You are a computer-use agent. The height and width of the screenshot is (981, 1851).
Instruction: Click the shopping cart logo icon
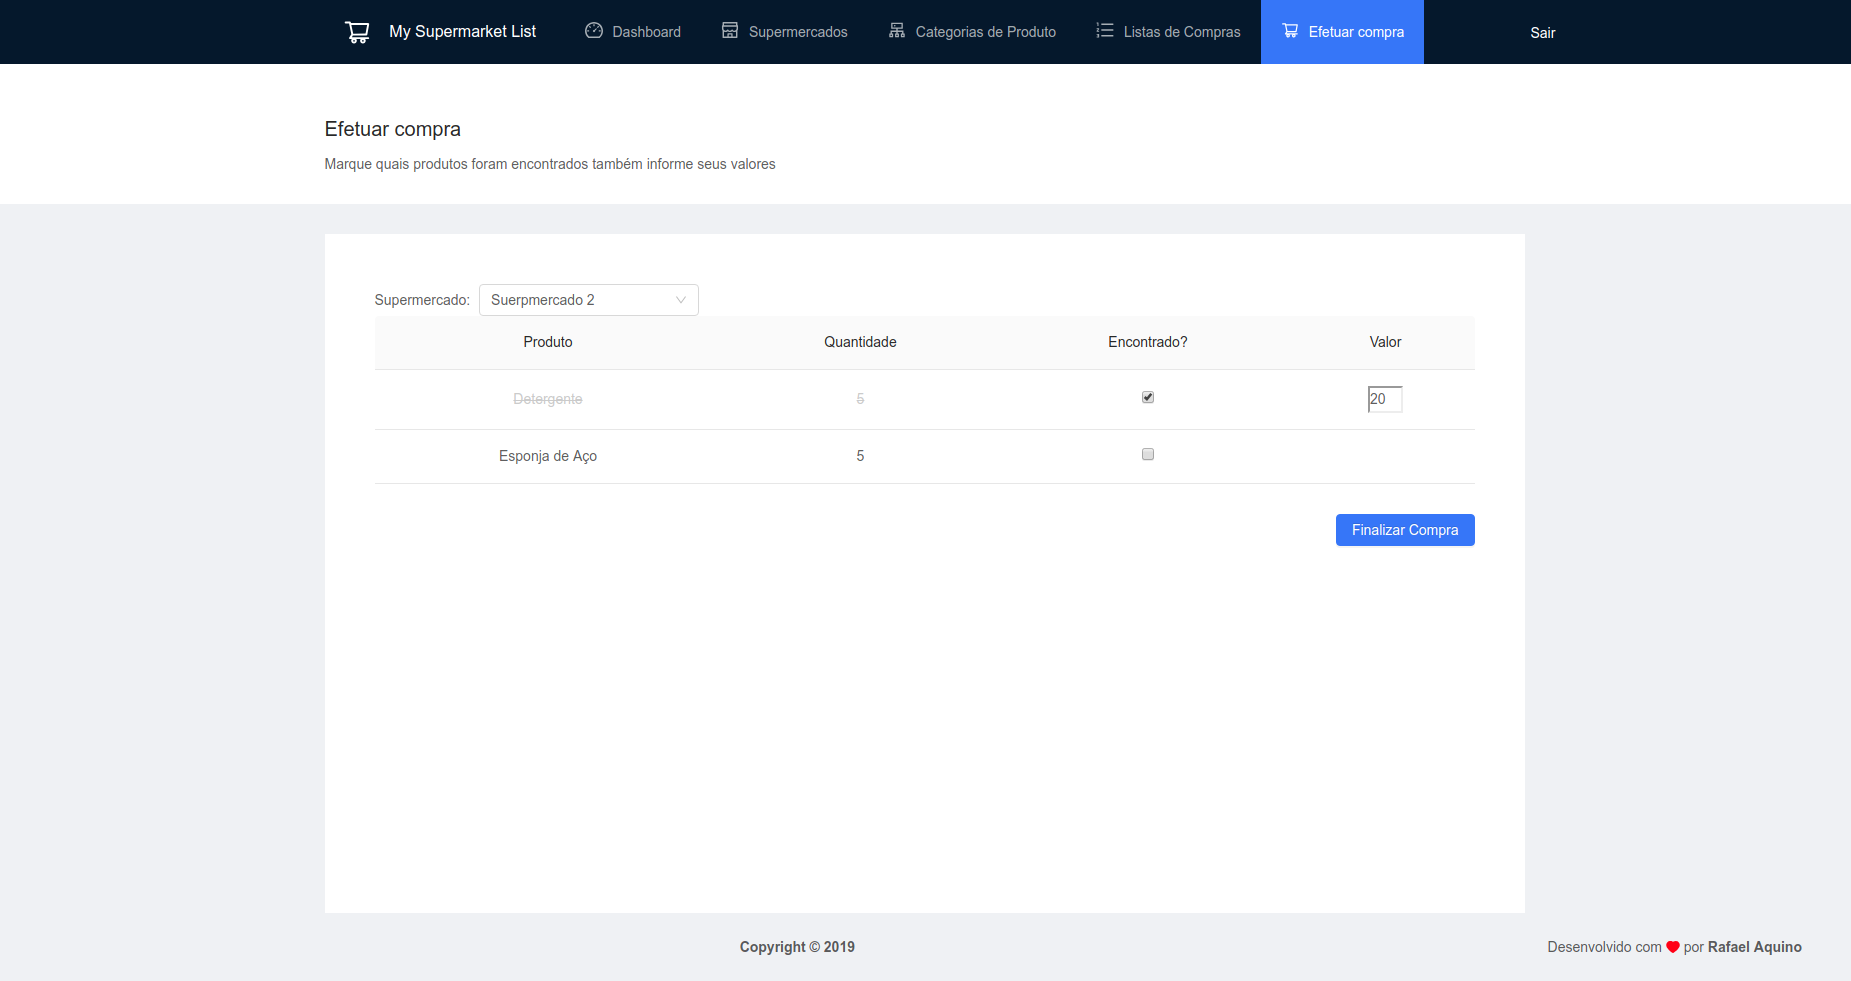click(x=357, y=32)
